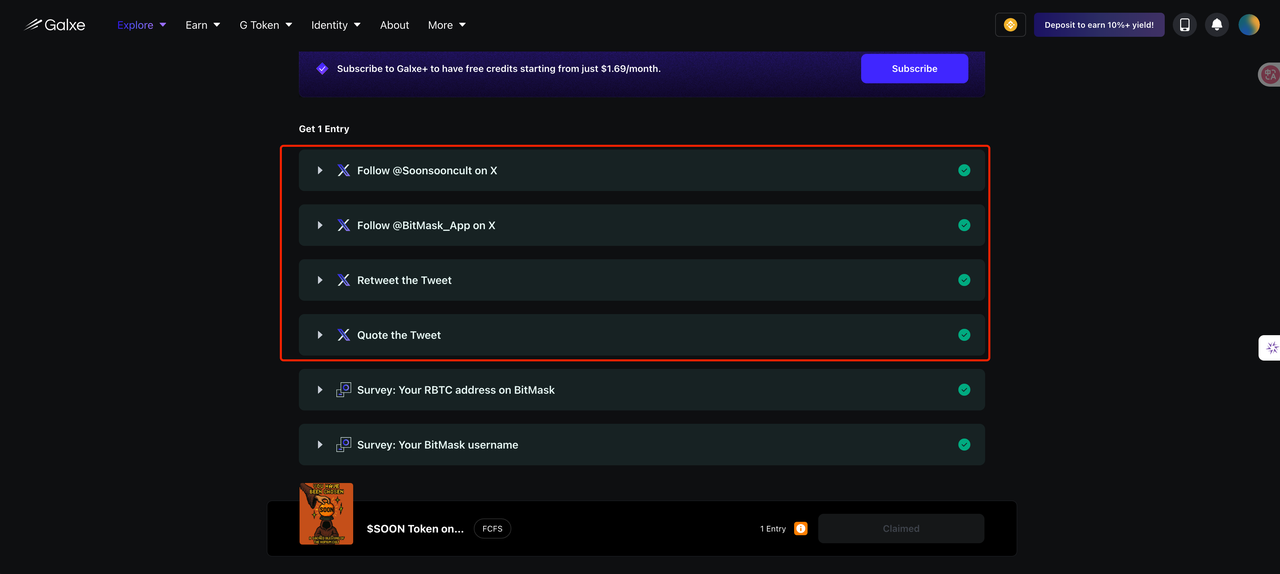Click the round red extension icon at right edge
The image size is (1280, 574).
(1270, 74)
